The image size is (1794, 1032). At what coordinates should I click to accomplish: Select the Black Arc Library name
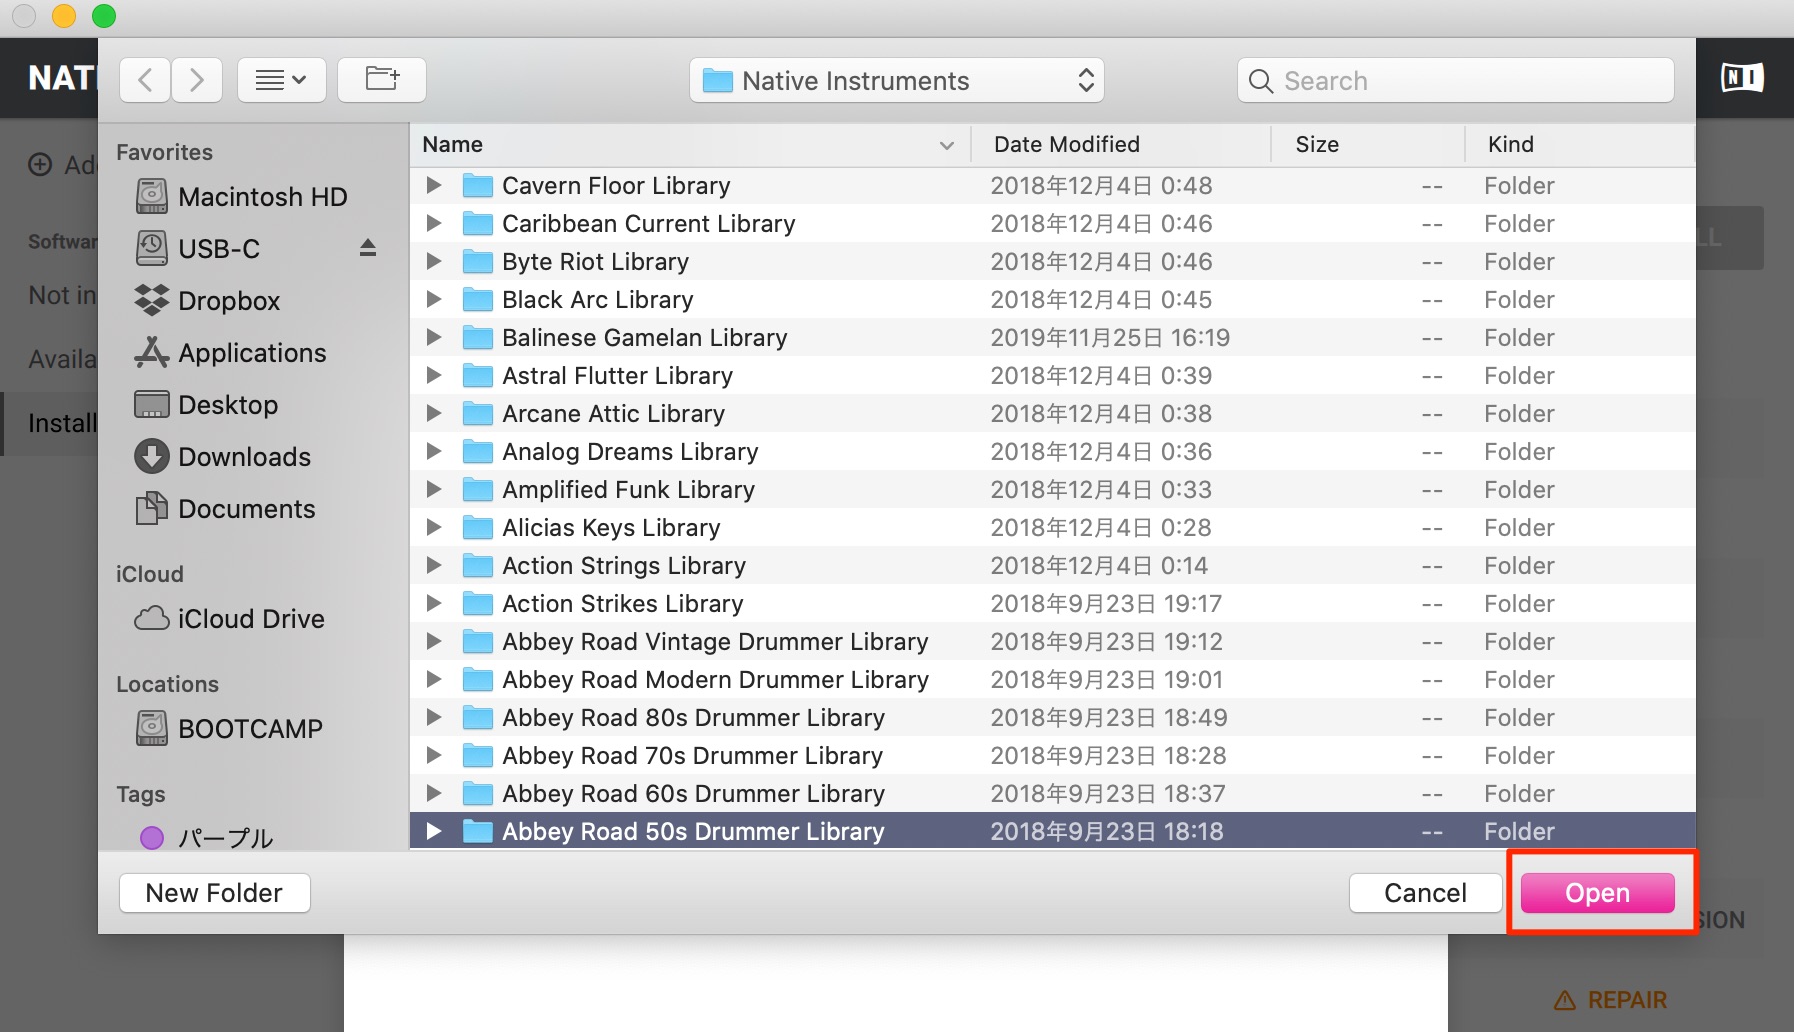598,300
